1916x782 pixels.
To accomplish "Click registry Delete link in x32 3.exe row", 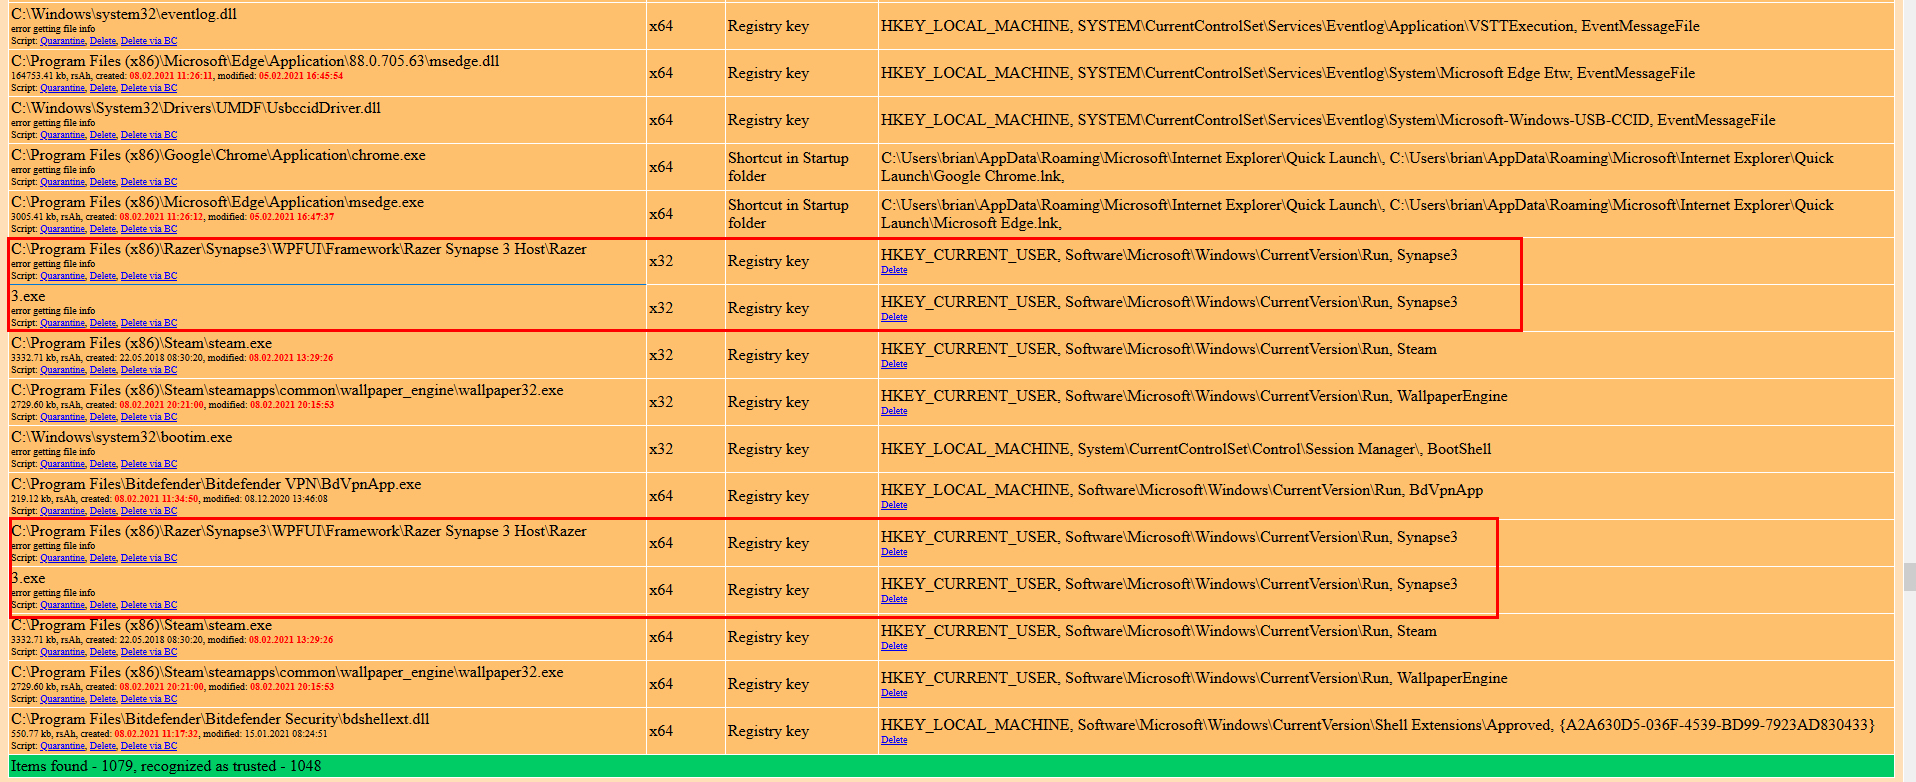I will [894, 317].
